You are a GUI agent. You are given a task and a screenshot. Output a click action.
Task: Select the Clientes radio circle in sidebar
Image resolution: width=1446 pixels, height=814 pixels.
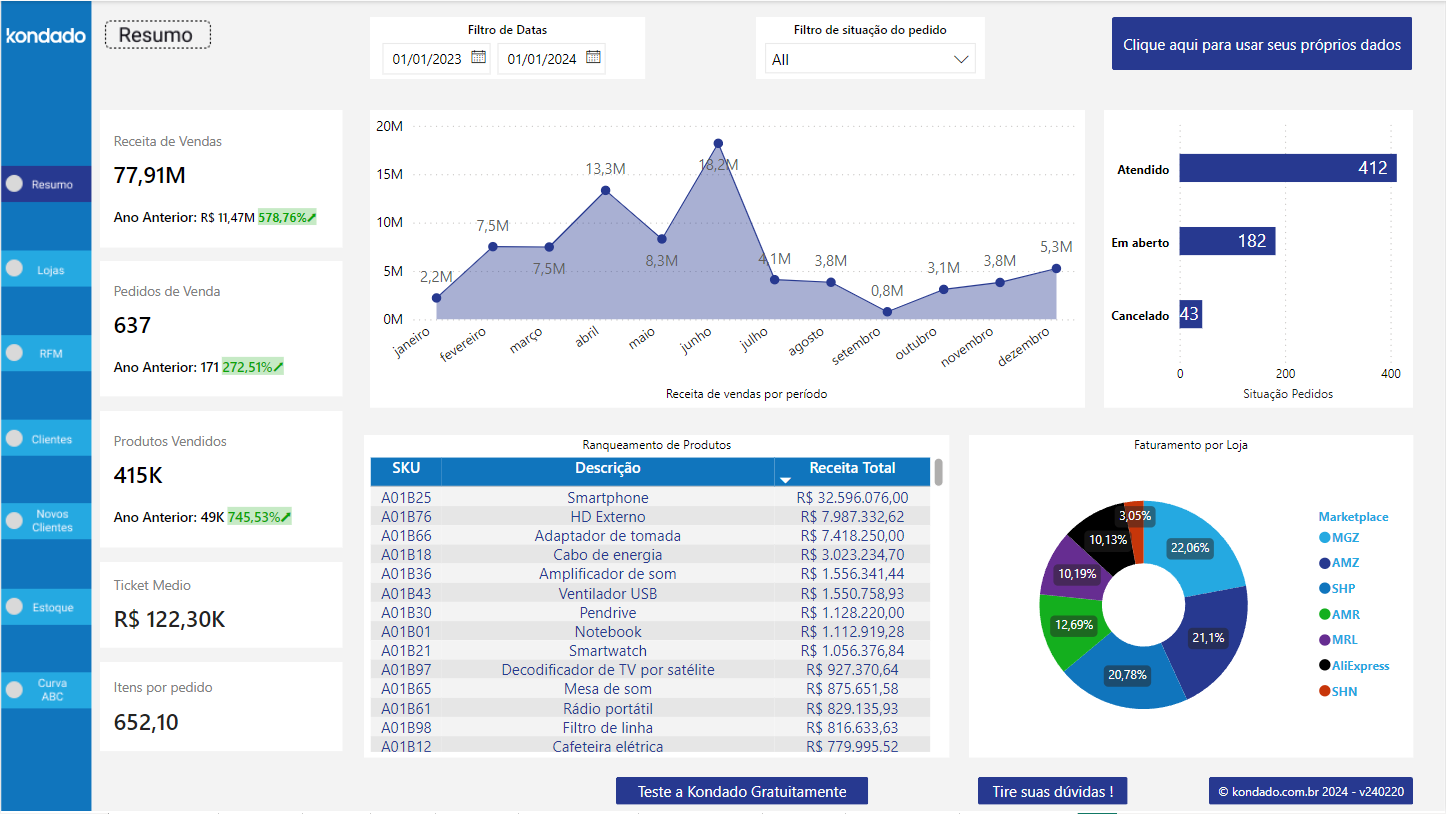coord(15,438)
